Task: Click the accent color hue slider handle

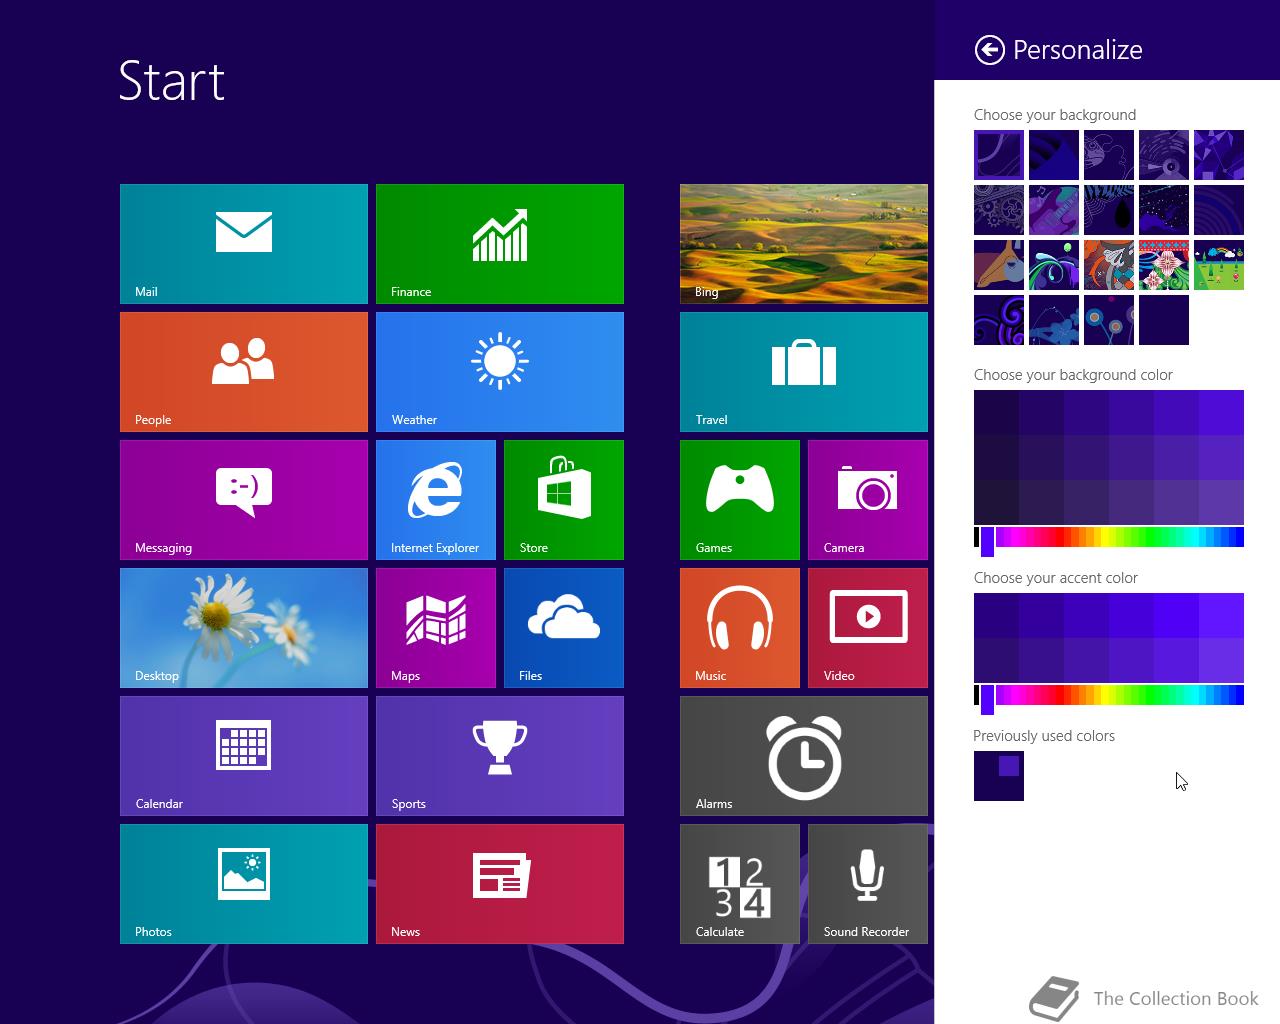Action: coord(987,698)
